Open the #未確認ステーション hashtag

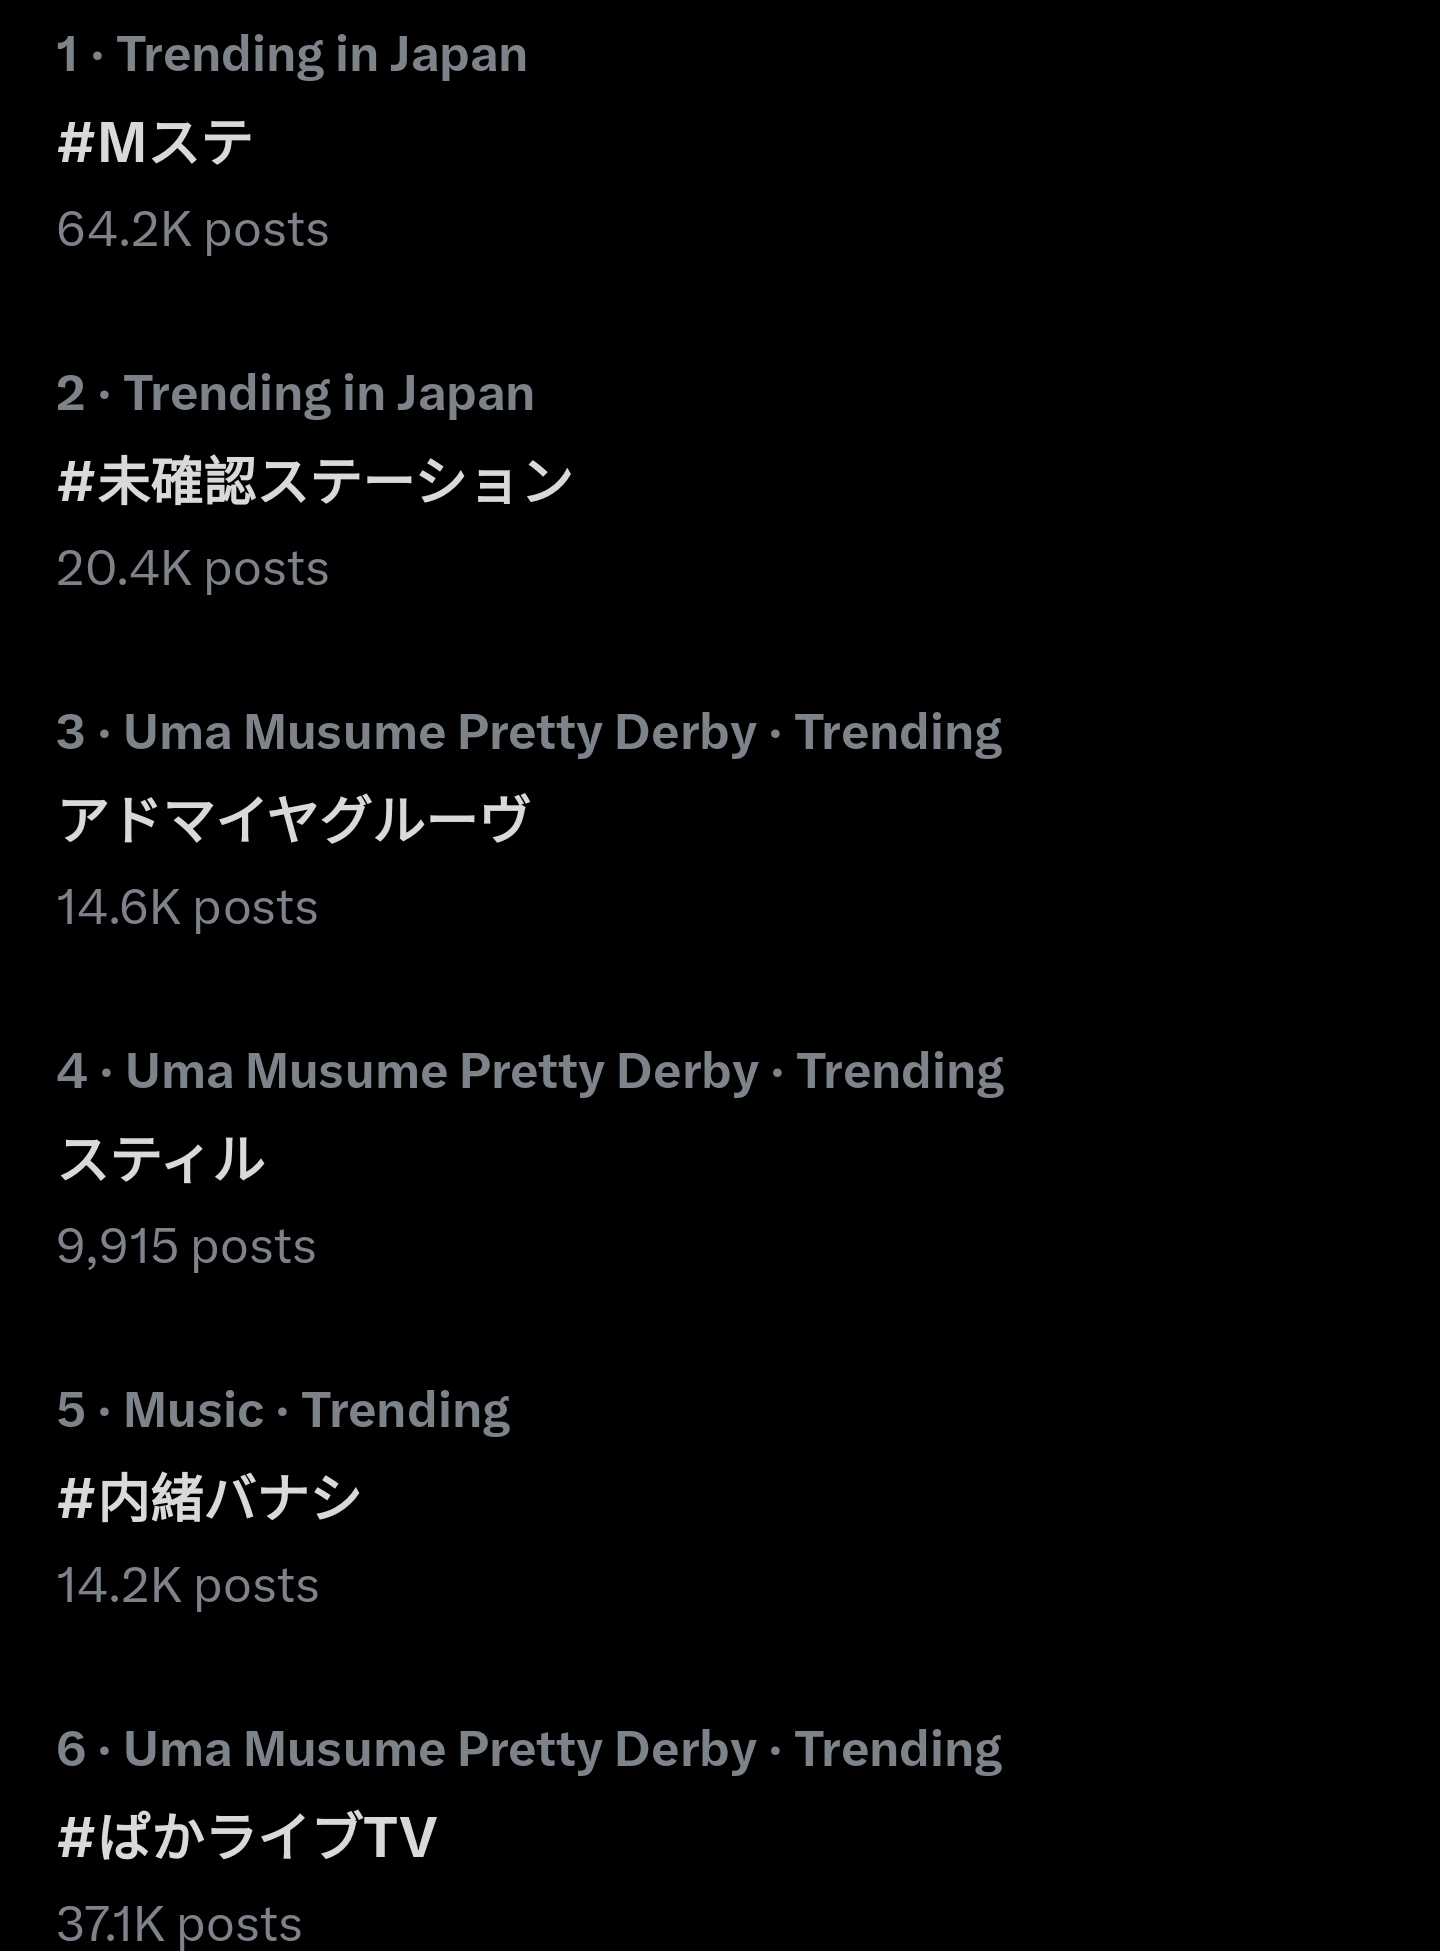coord(314,481)
